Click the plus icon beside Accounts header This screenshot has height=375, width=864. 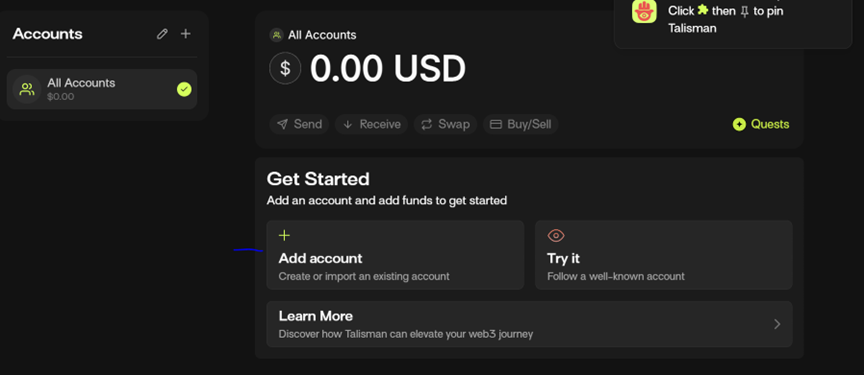click(x=186, y=34)
